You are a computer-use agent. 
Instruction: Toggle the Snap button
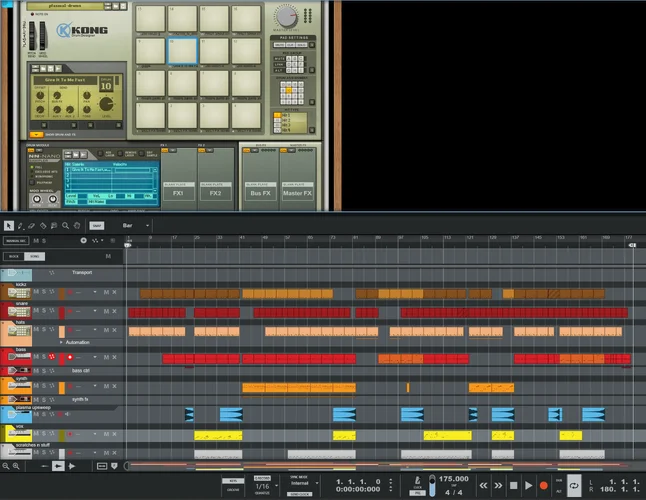97,226
